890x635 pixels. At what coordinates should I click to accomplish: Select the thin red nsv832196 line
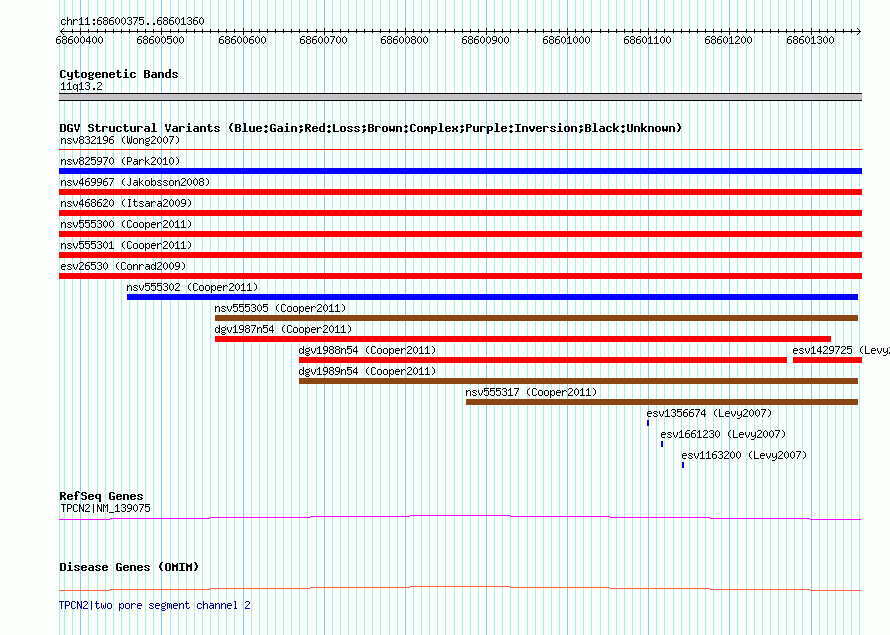tap(460, 150)
